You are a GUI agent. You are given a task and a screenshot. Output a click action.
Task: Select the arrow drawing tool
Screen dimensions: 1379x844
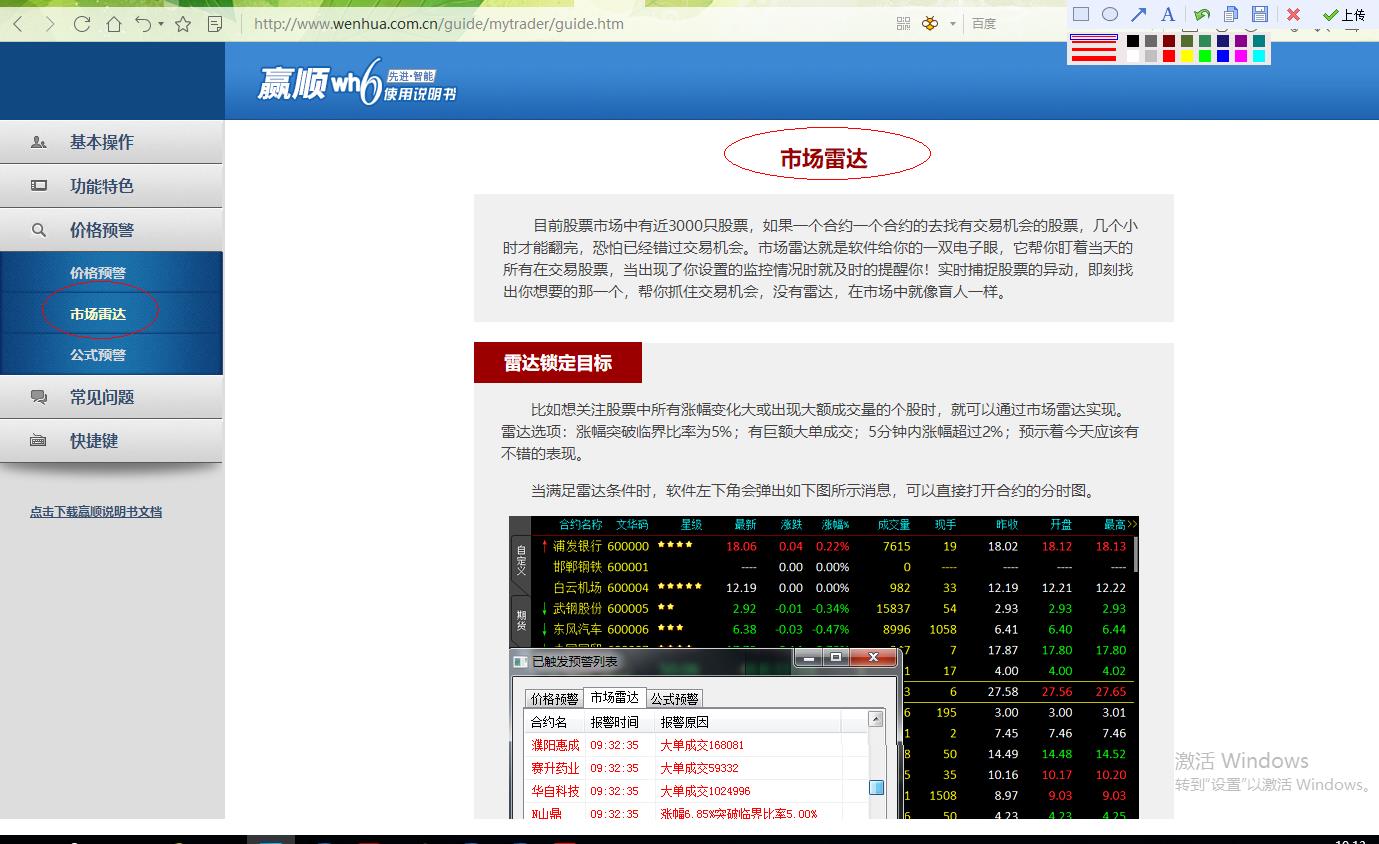[x=1139, y=14]
